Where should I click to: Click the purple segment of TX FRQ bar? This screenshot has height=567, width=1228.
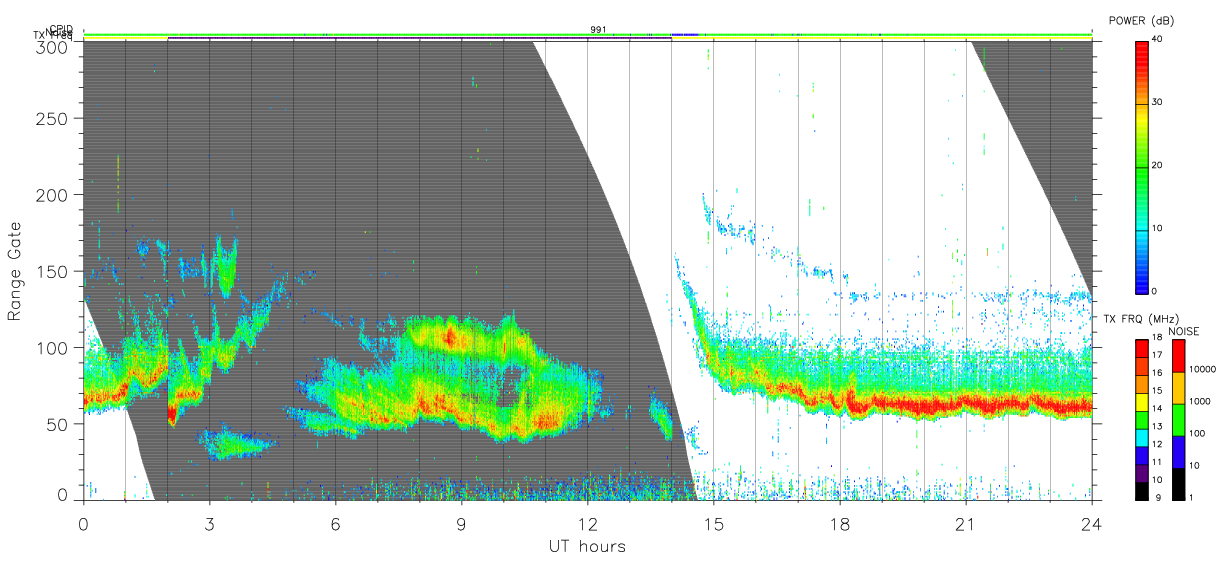tap(1142, 473)
